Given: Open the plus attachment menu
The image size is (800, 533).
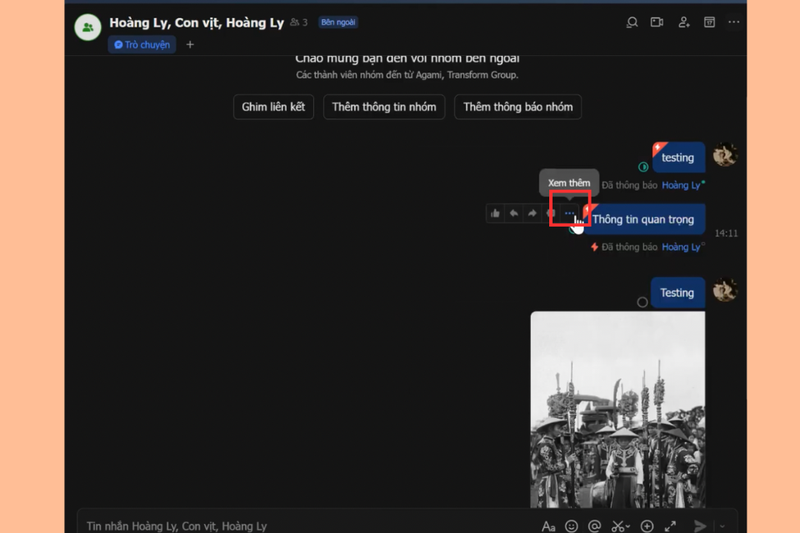Looking at the screenshot, I should [647, 526].
